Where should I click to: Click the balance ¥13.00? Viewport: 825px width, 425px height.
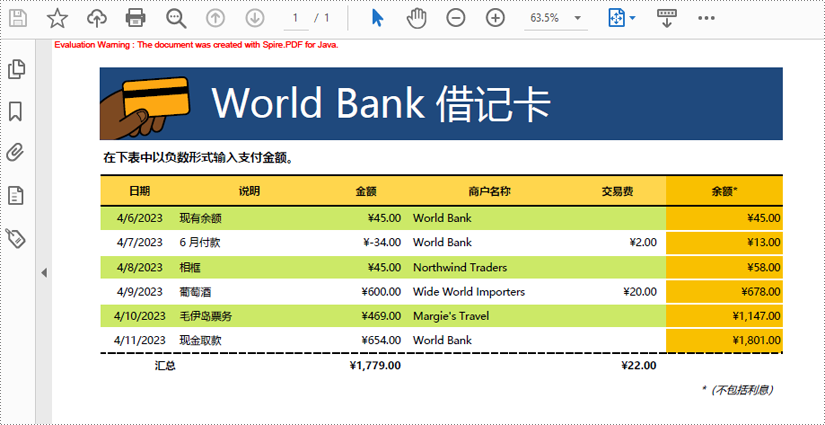[764, 242]
